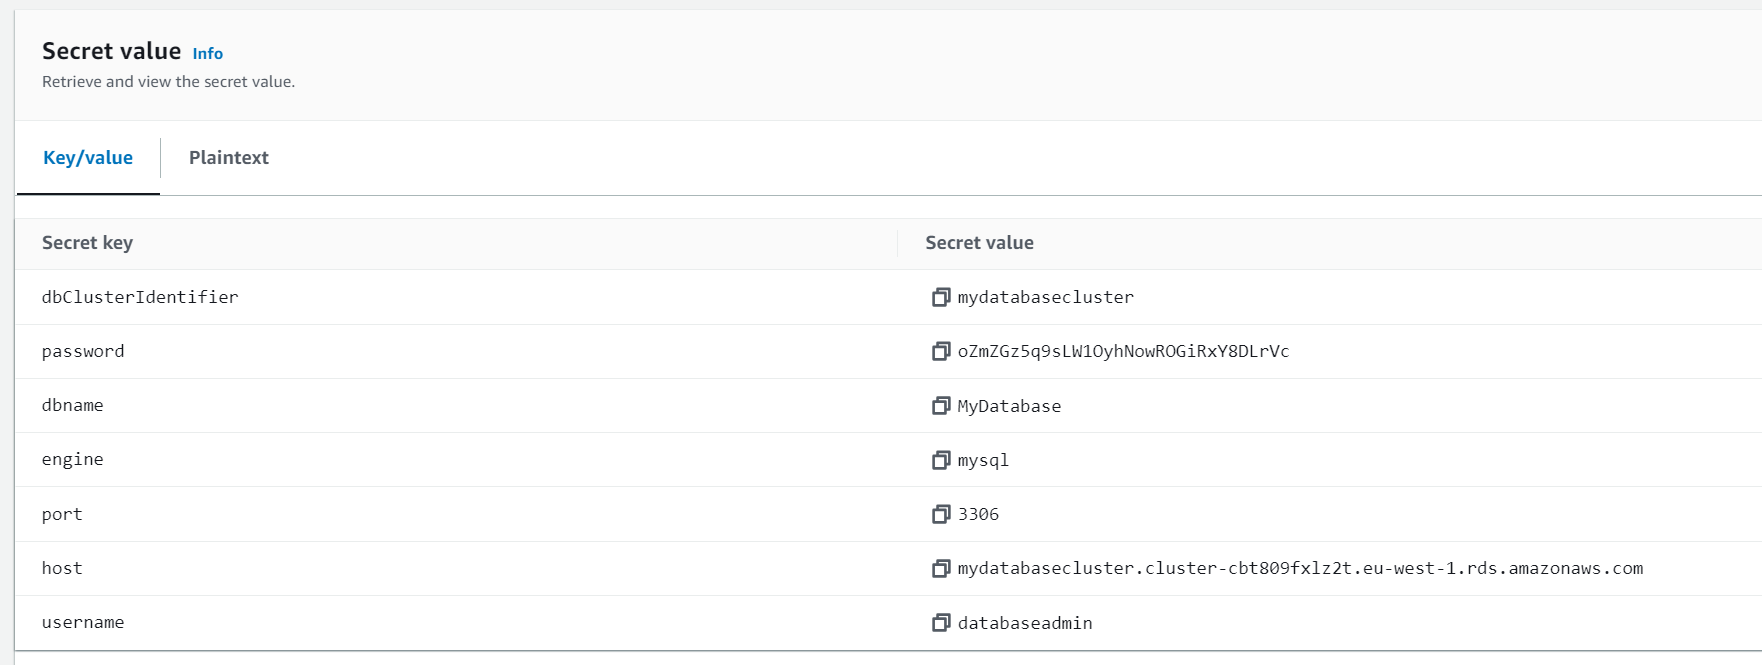Copy the username databaseadmin

tap(940, 622)
